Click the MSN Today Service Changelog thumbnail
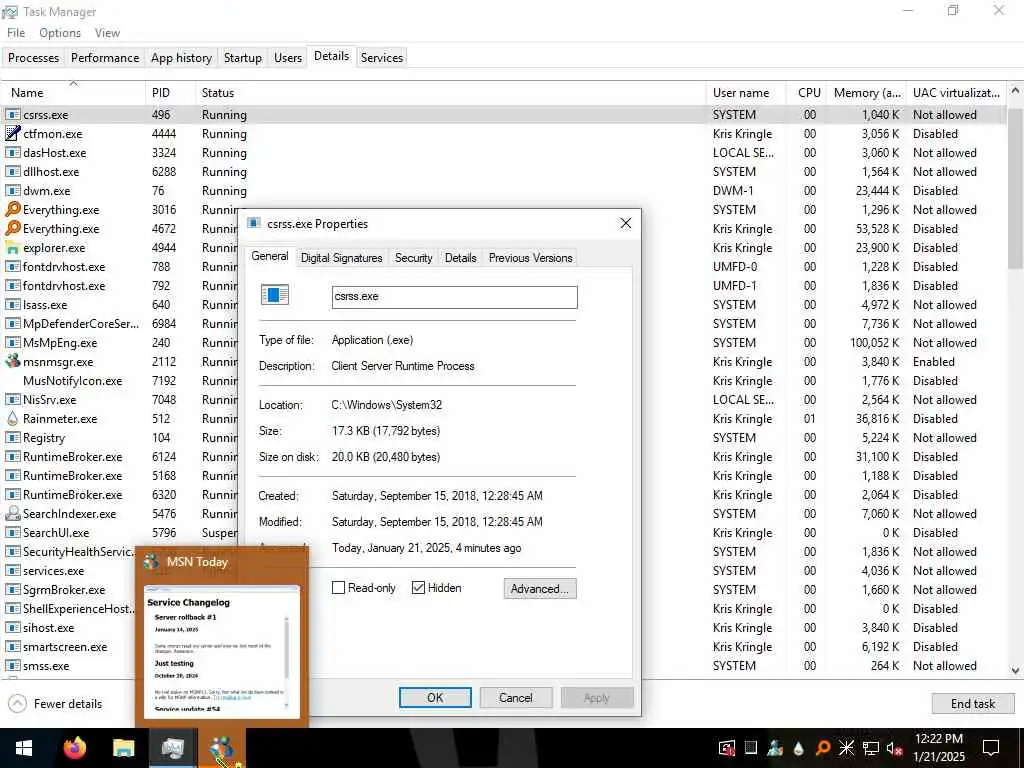Image resolution: width=1024 pixels, height=768 pixels. [222, 651]
